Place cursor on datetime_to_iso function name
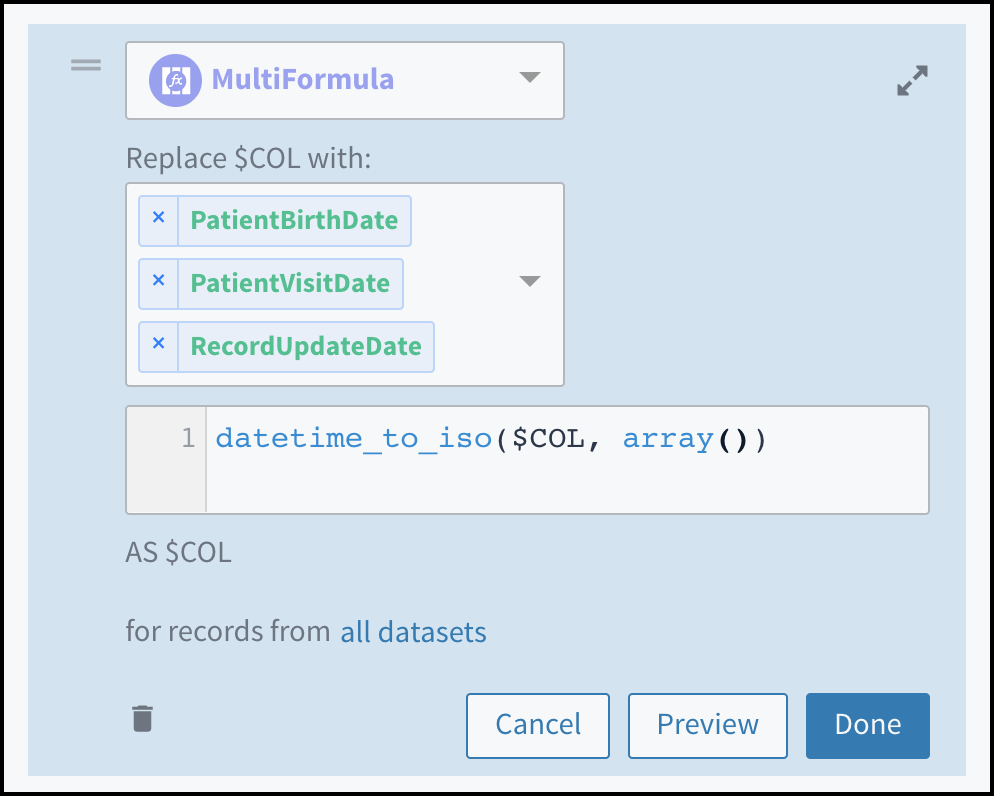994x796 pixels. 355,439
